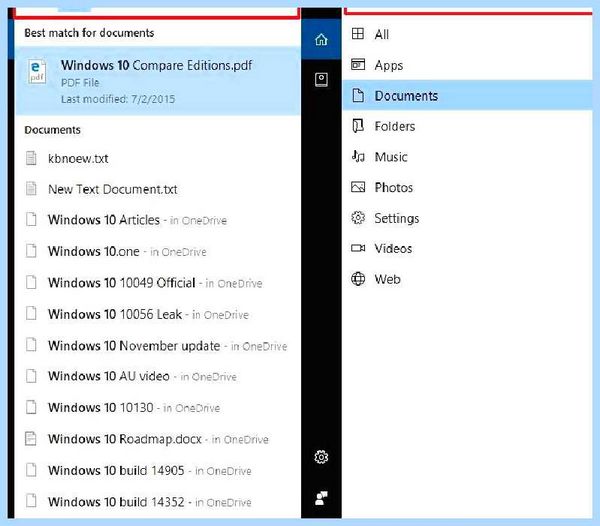The width and height of the screenshot is (600, 526).
Task: Click file icon beside Windows 10 AU video
Action: tap(31, 376)
